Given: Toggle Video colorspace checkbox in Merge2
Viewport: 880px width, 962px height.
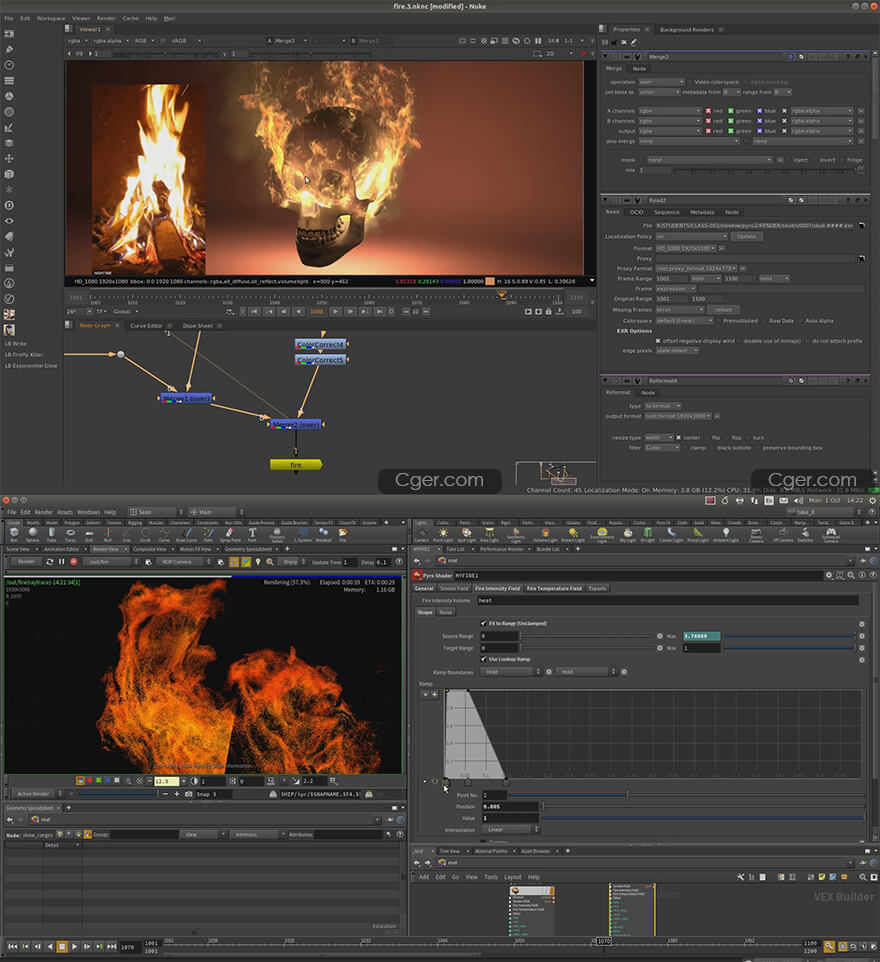Looking at the screenshot, I should [x=690, y=82].
